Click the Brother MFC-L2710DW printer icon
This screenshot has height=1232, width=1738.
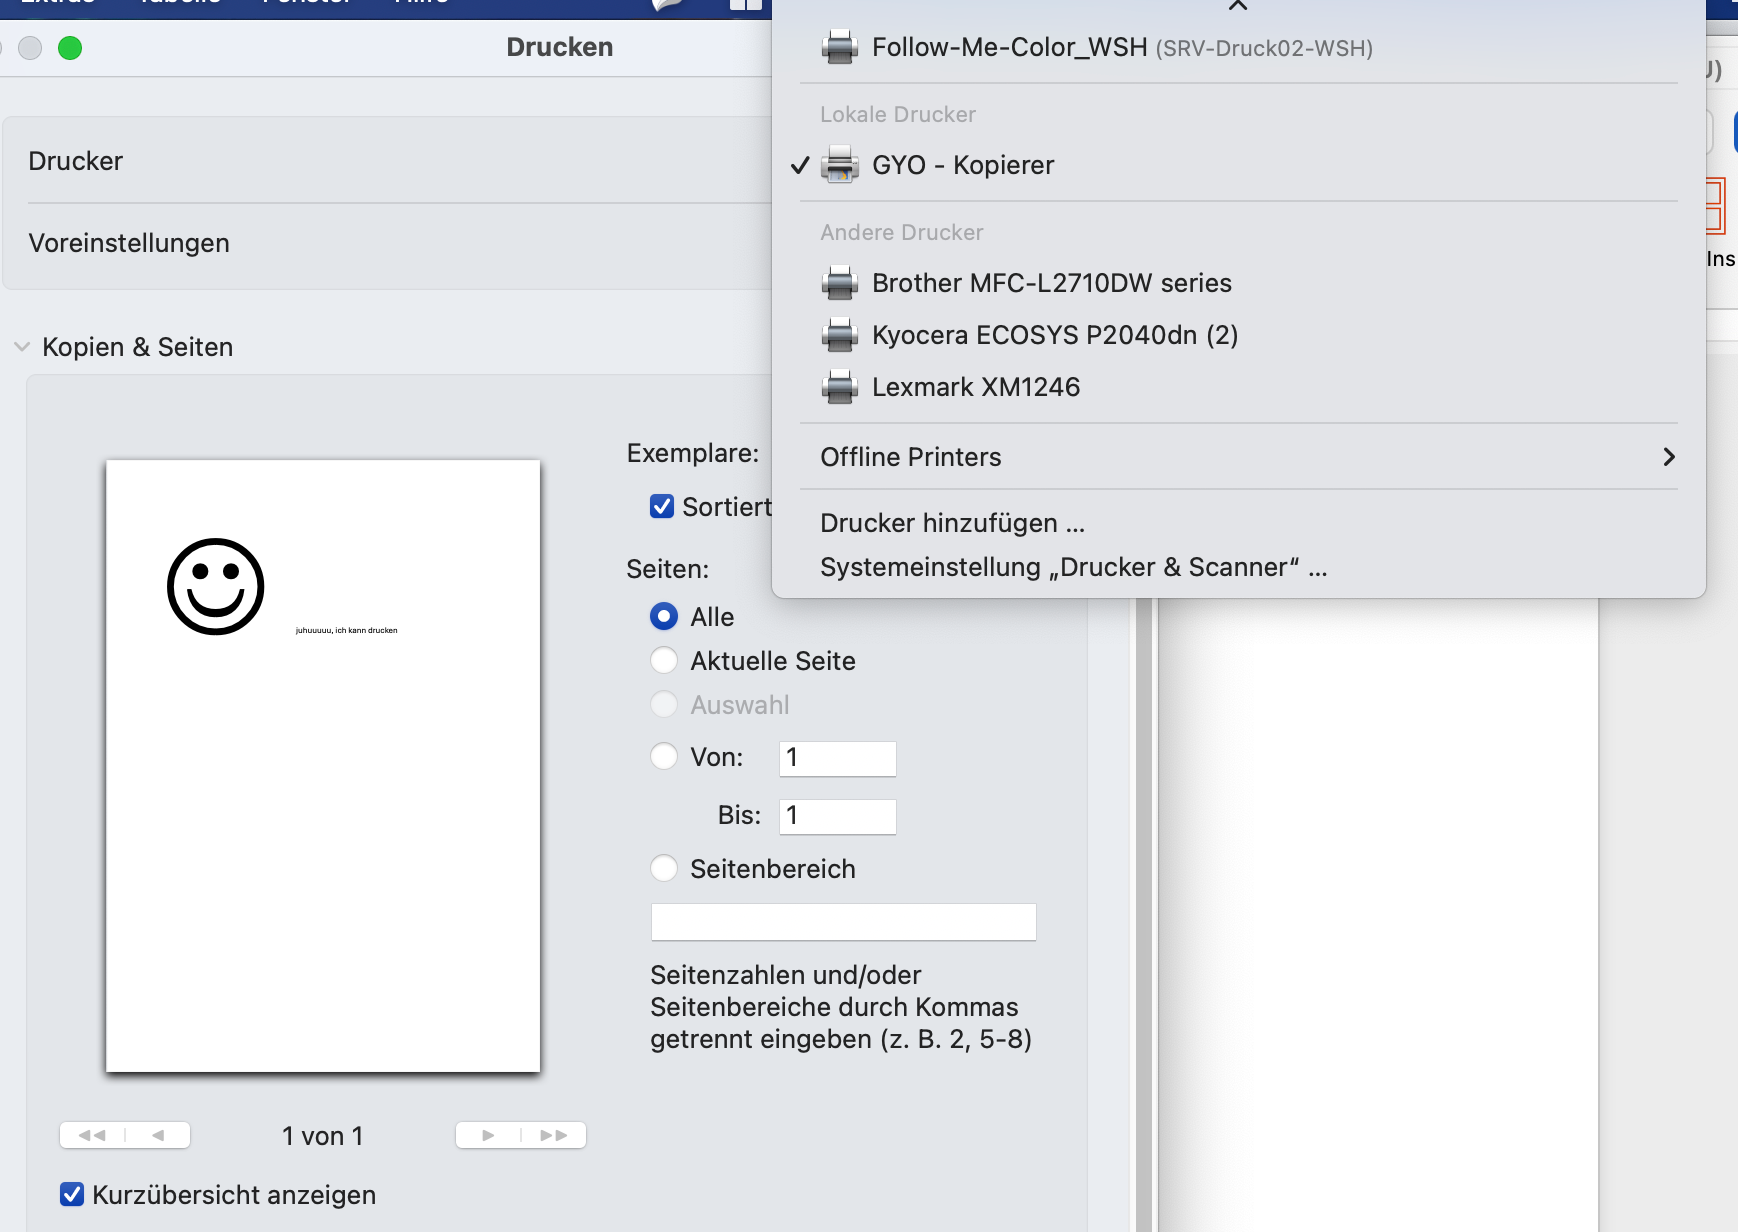tap(839, 283)
